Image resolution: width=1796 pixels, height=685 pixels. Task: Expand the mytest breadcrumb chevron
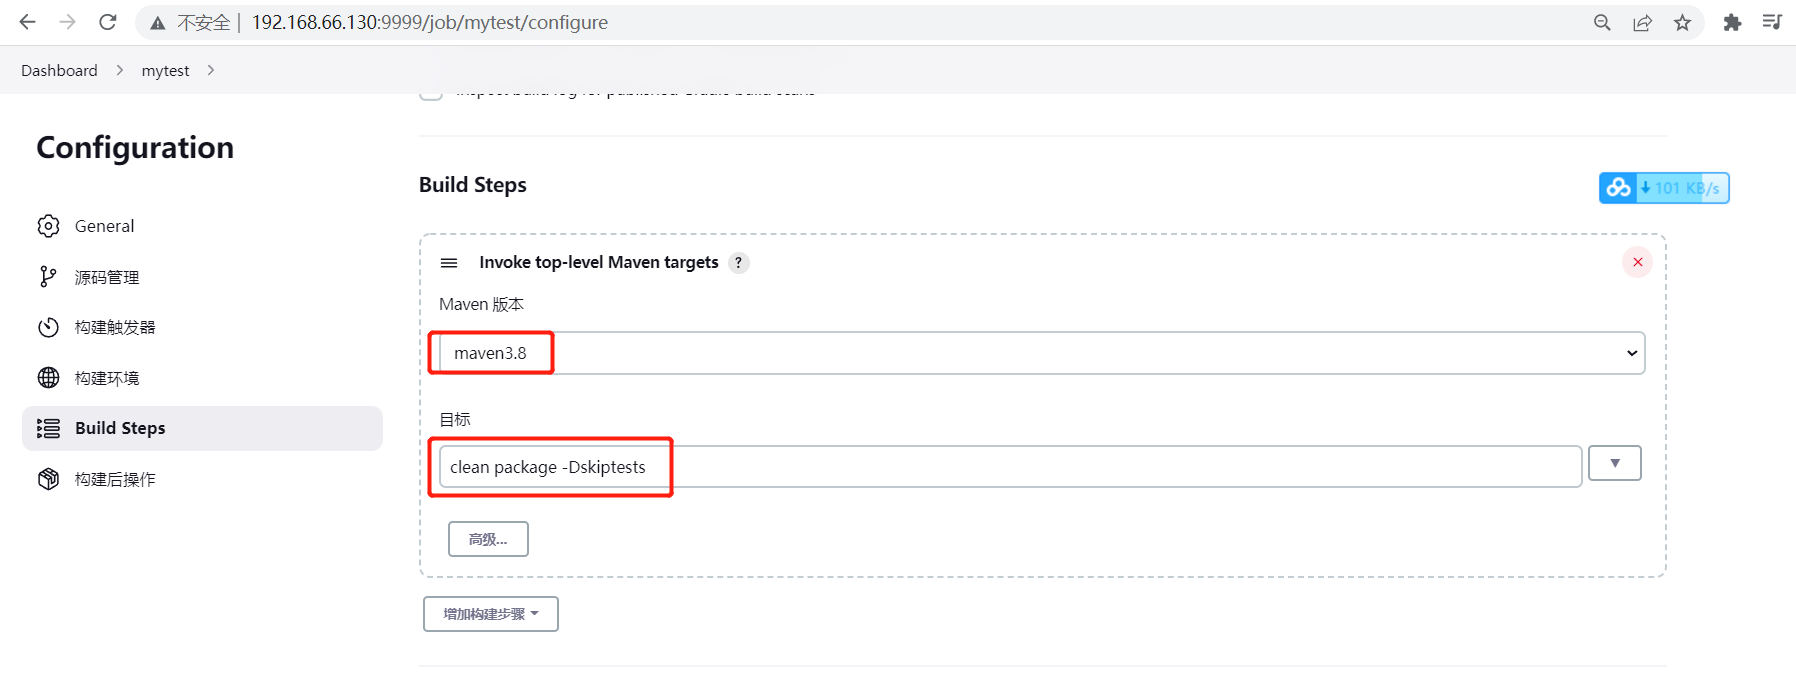tap(211, 70)
